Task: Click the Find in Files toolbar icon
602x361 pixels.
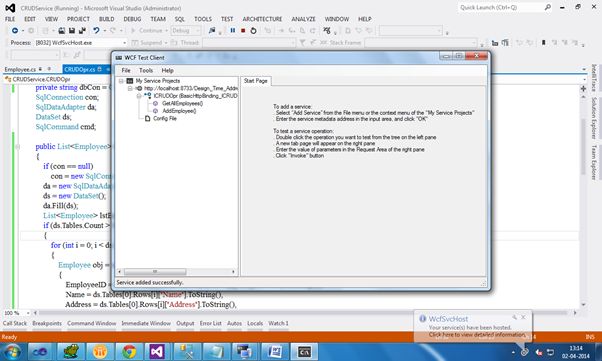Action: (212, 30)
